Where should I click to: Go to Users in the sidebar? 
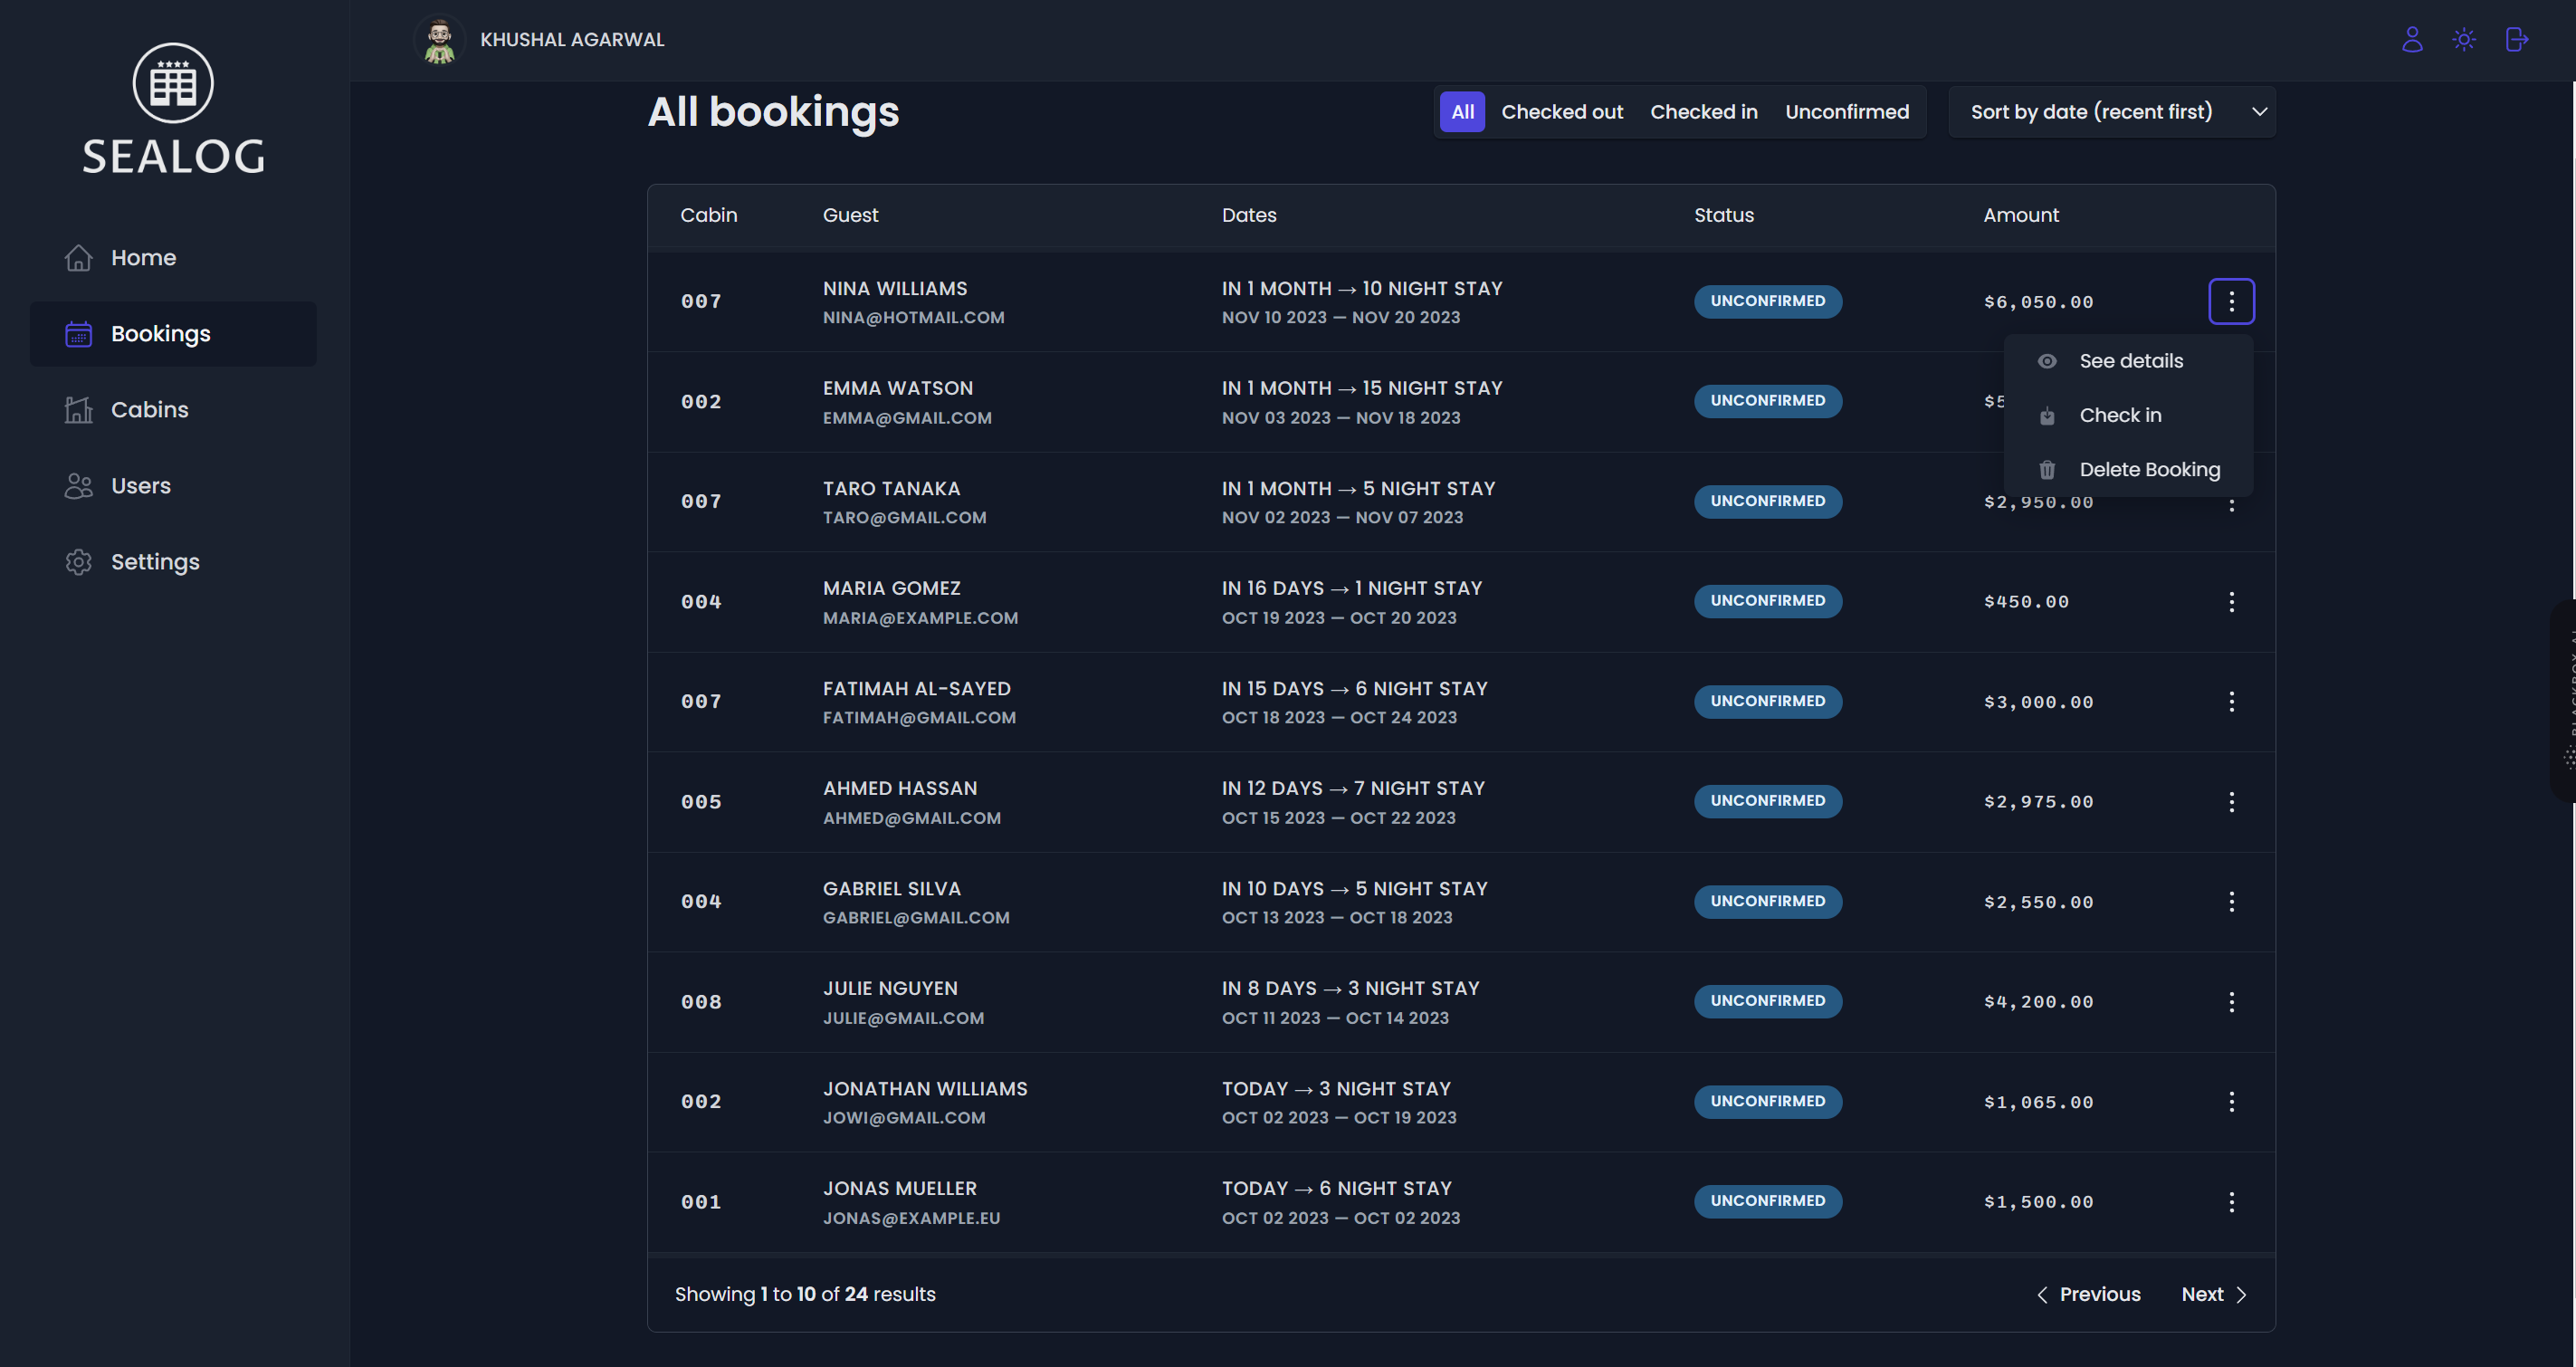click(x=140, y=486)
